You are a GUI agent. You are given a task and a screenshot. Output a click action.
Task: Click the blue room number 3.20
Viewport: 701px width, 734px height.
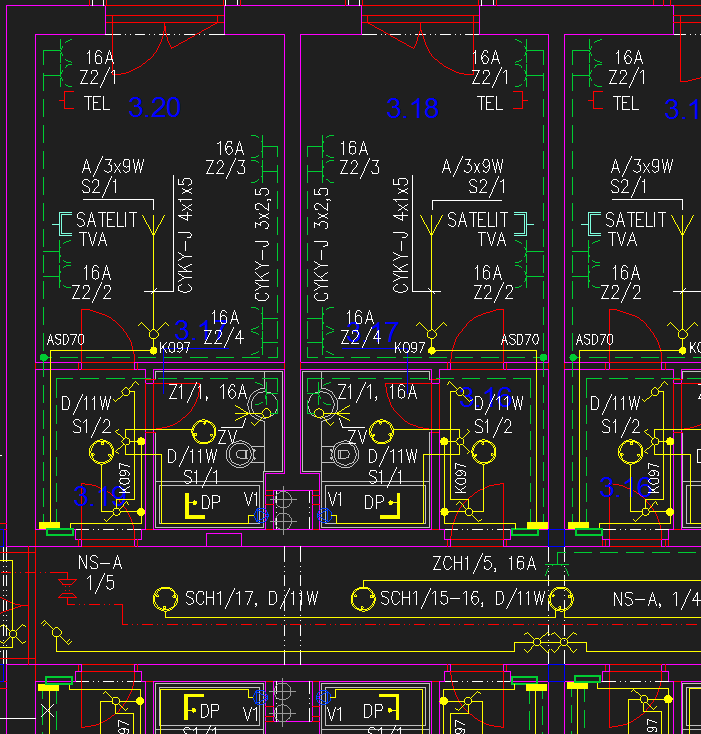[154, 107]
